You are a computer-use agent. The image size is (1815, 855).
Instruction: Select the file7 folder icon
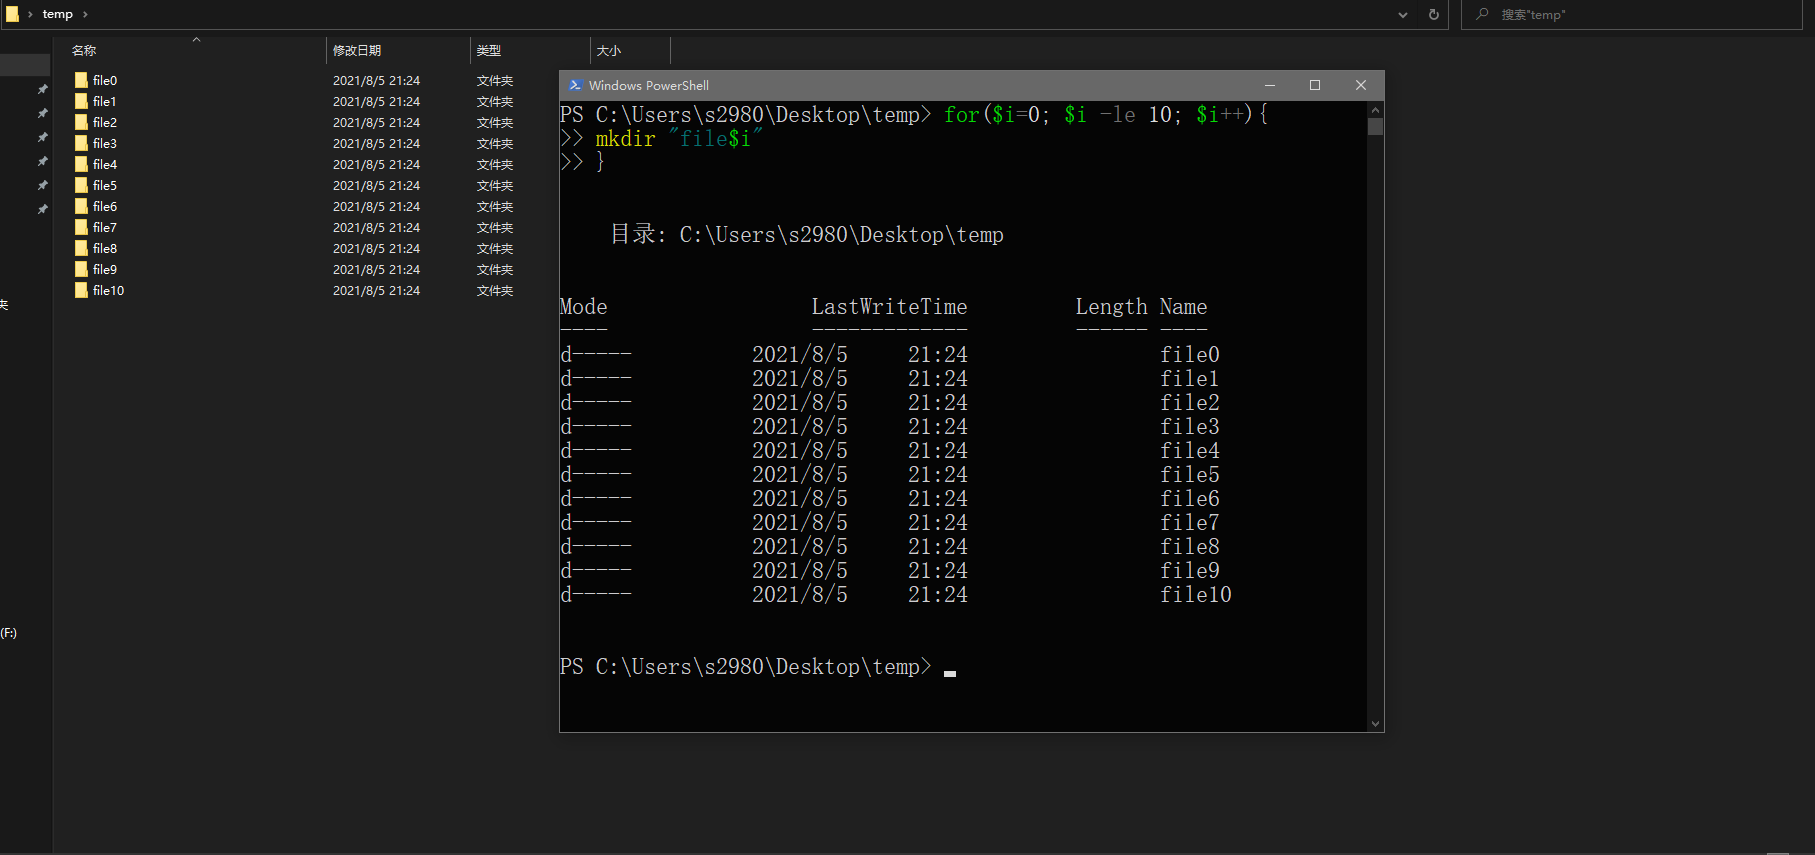click(x=81, y=227)
